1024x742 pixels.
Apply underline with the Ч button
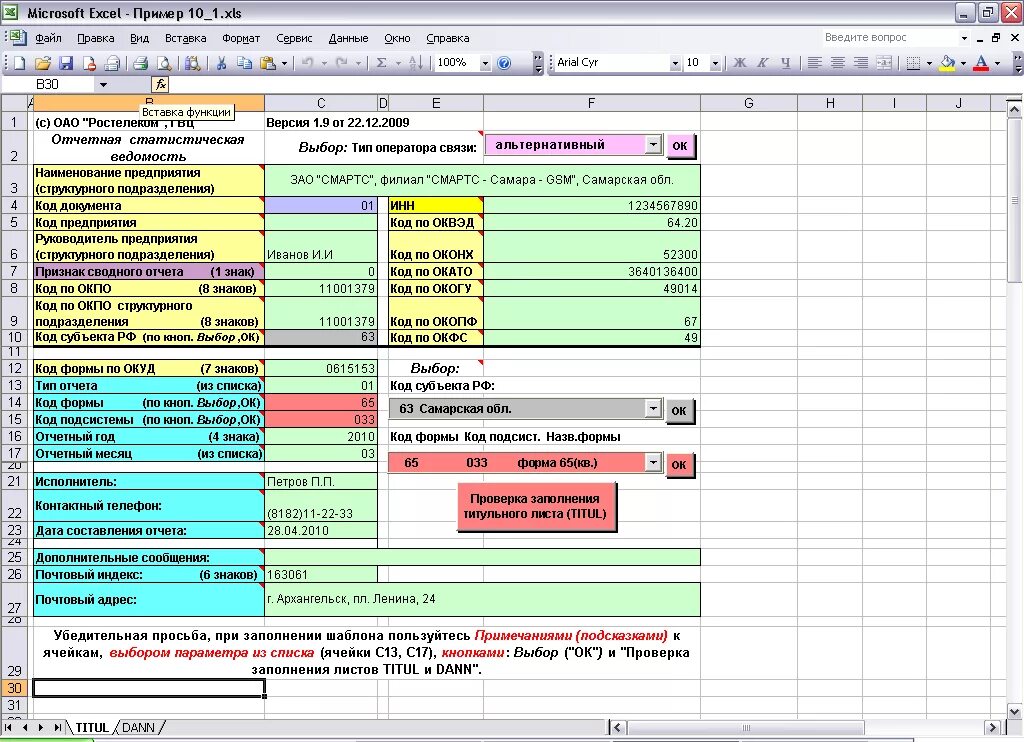[x=786, y=63]
